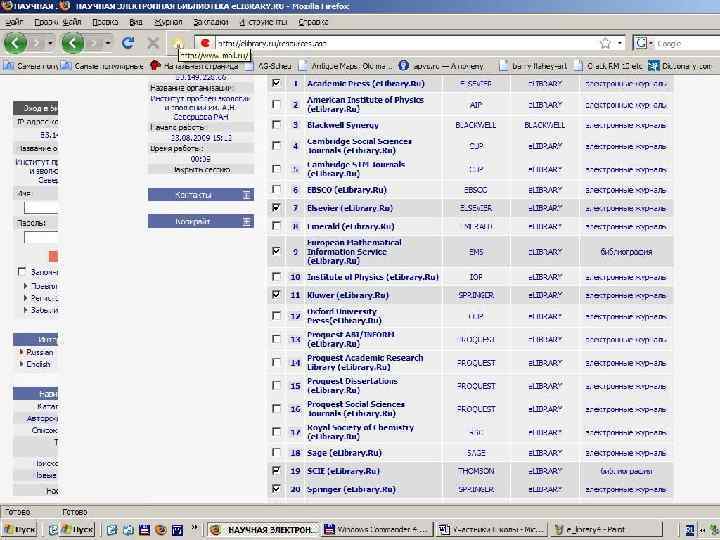This screenshot has height=540, width=720.
Task: Open the Elsevier (eLibrary.Ru) link
Action: pos(350,208)
